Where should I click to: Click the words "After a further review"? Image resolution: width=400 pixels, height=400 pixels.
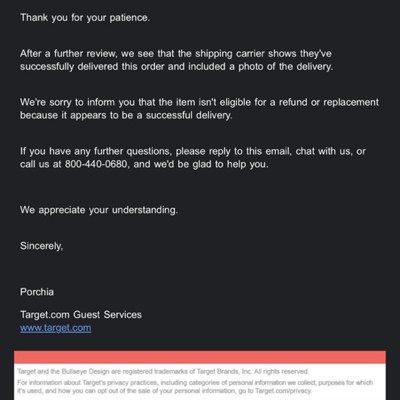(x=68, y=54)
